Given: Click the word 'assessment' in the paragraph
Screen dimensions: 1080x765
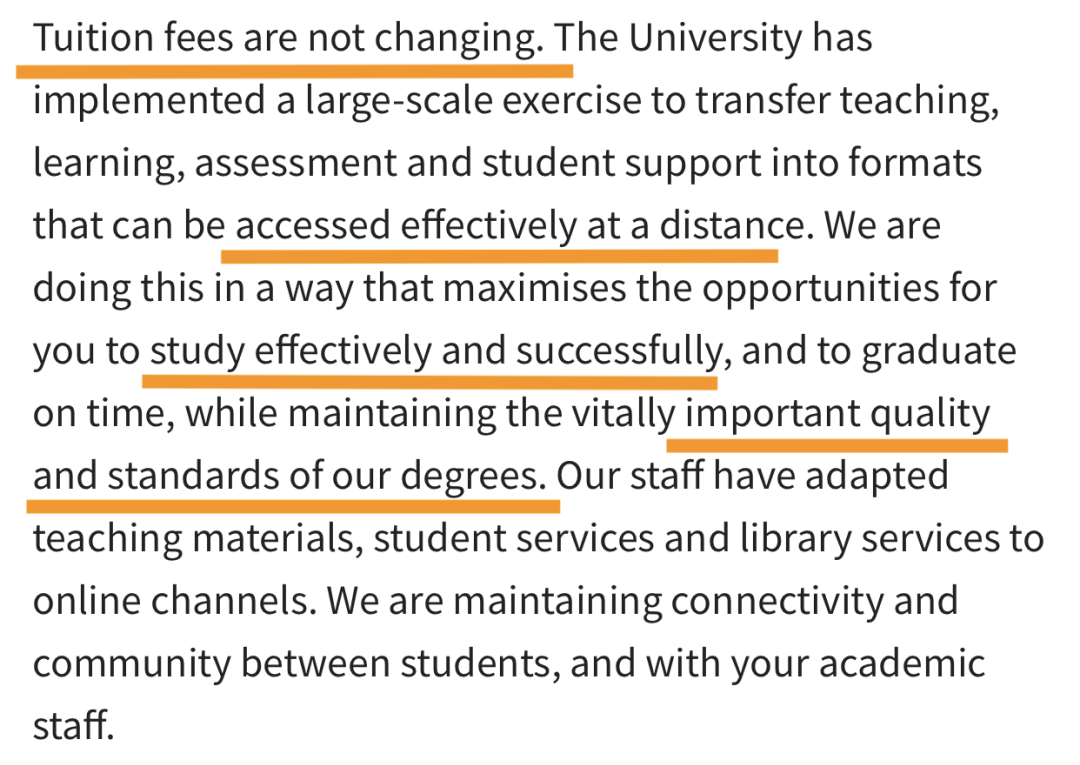Looking at the screenshot, I should tap(295, 164).
